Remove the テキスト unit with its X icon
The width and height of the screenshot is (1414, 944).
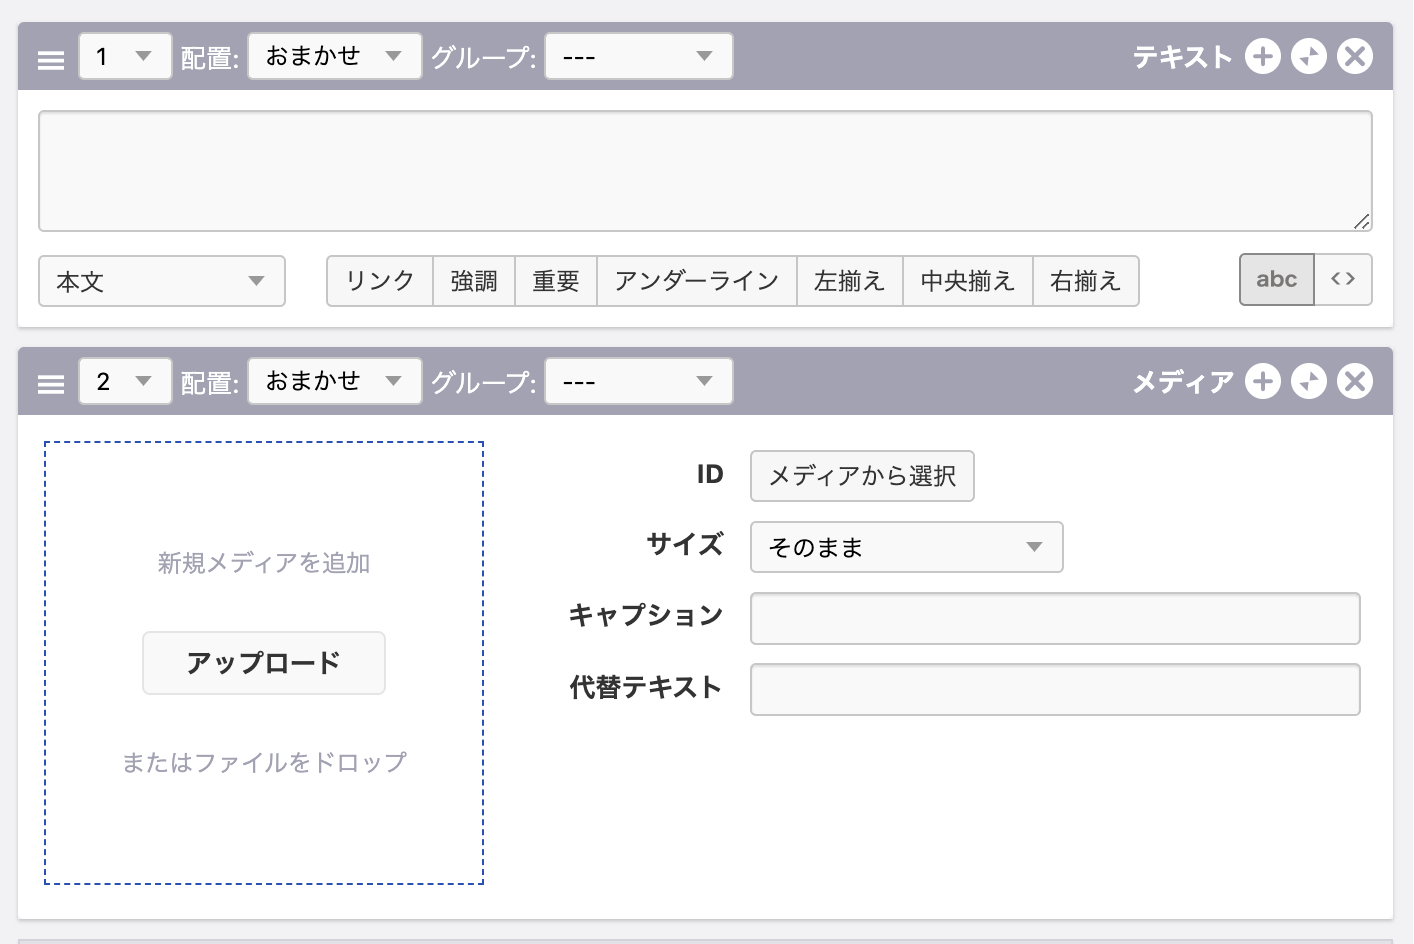point(1355,57)
